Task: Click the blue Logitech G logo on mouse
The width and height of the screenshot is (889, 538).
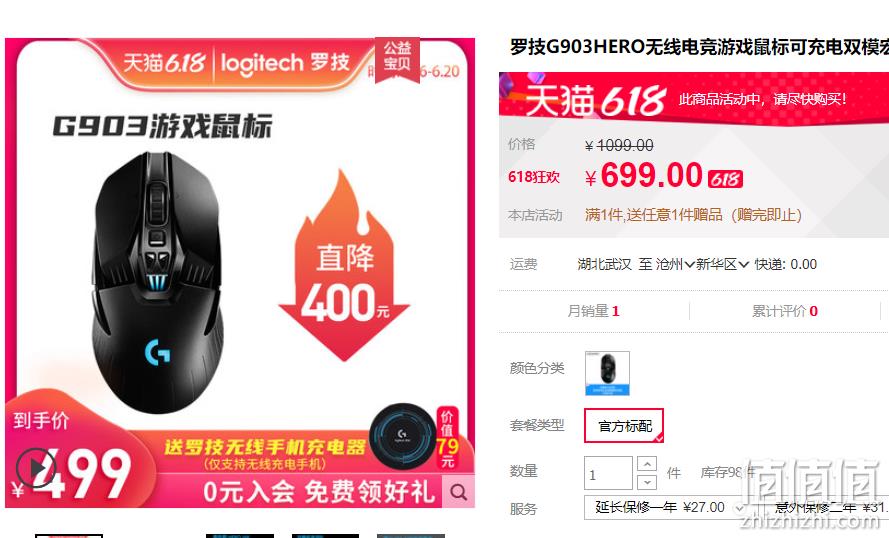Action: click(x=157, y=352)
